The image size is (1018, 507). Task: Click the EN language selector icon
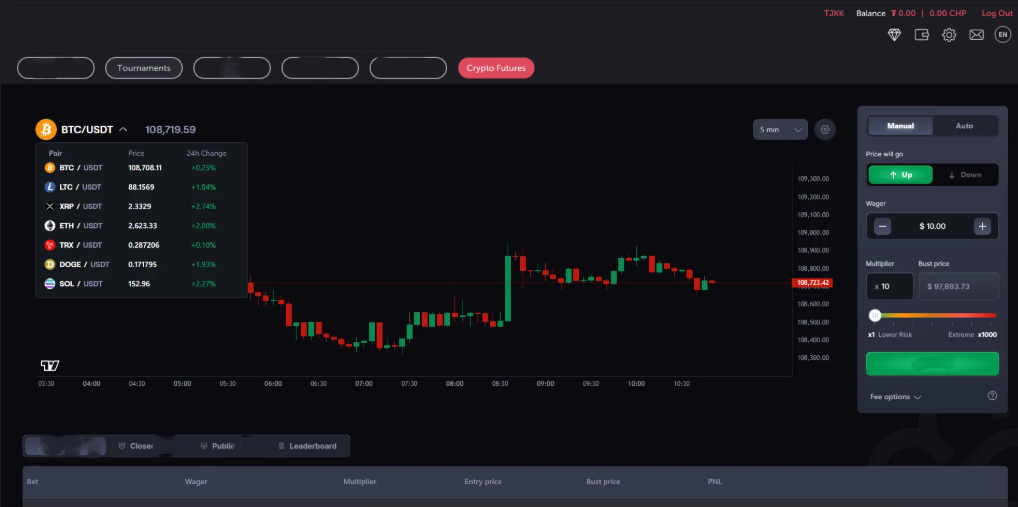[x=1003, y=35]
